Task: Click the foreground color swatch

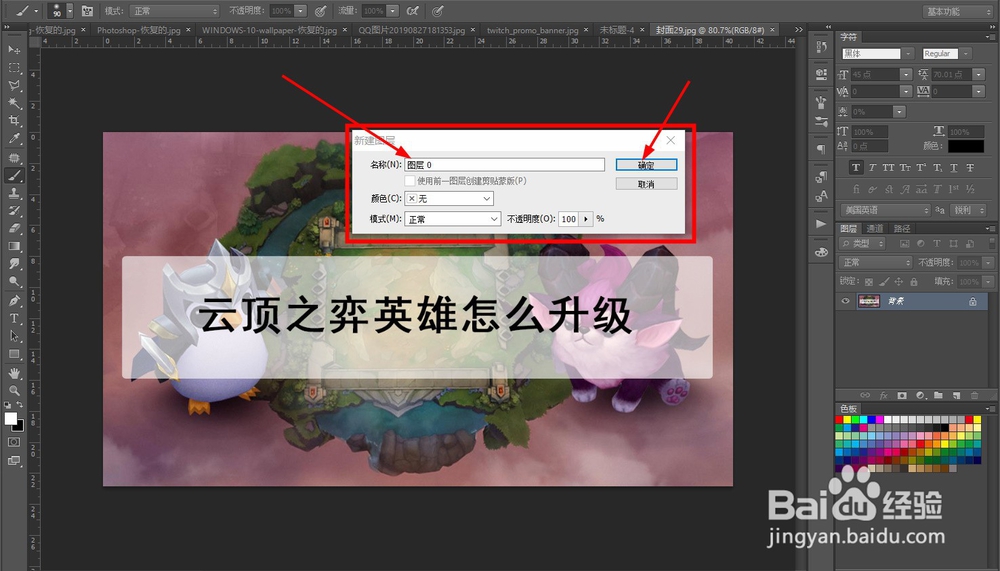Action: click(10, 419)
